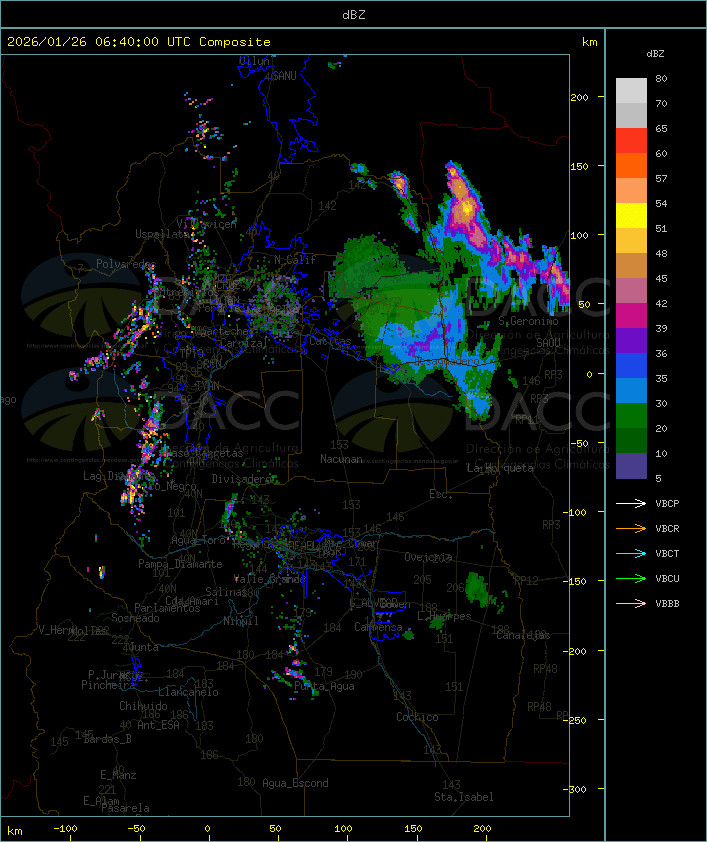Click the UTC Composite timestamp text

(x=138, y=42)
